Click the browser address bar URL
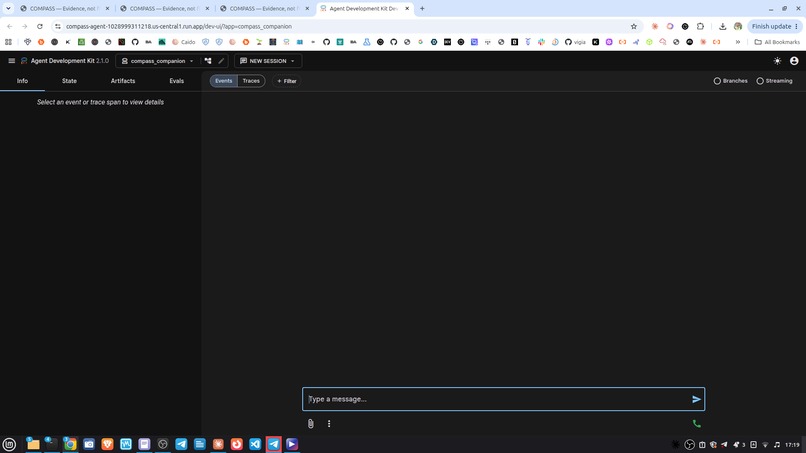 pos(179,26)
